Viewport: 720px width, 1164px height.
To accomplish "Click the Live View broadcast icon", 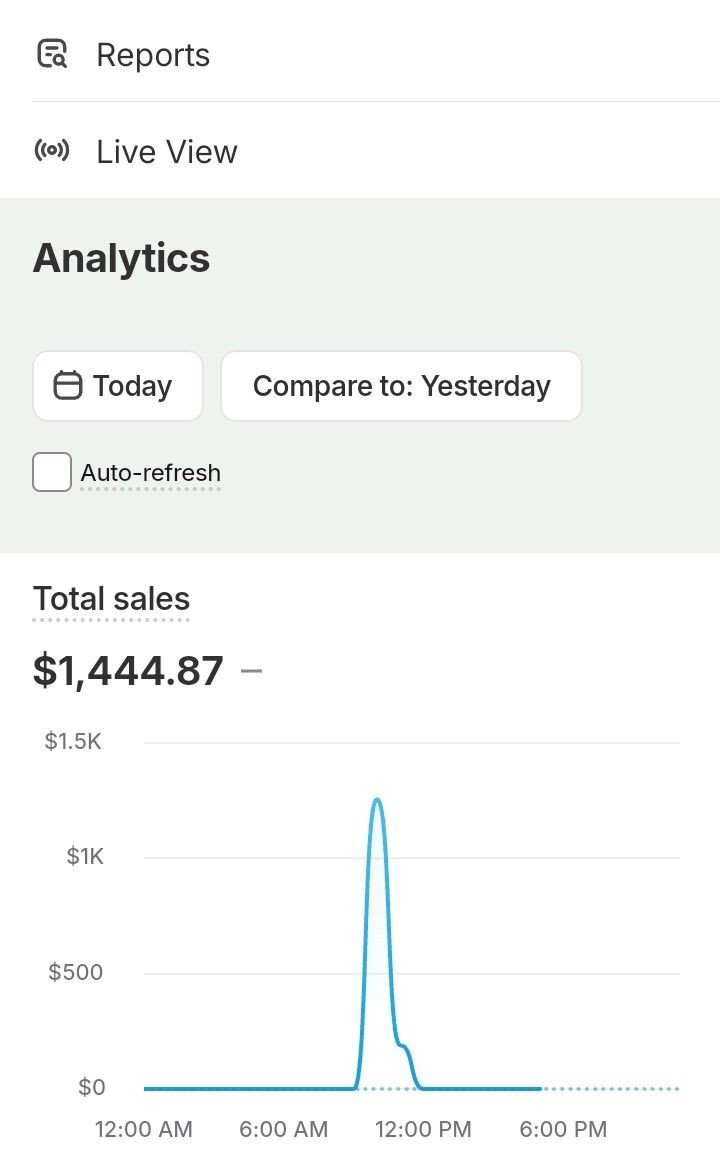I will (x=52, y=152).
